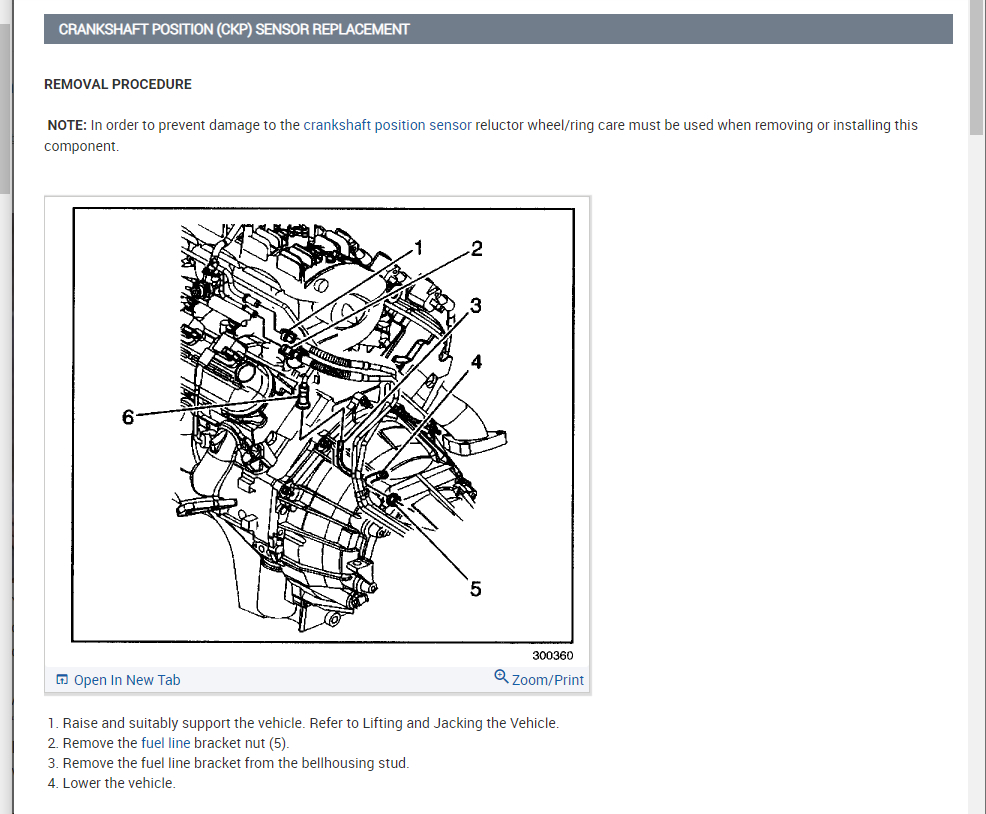Click the magnifier zoom icon
The width and height of the screenshot is (986, 814).
click(501, 676)
